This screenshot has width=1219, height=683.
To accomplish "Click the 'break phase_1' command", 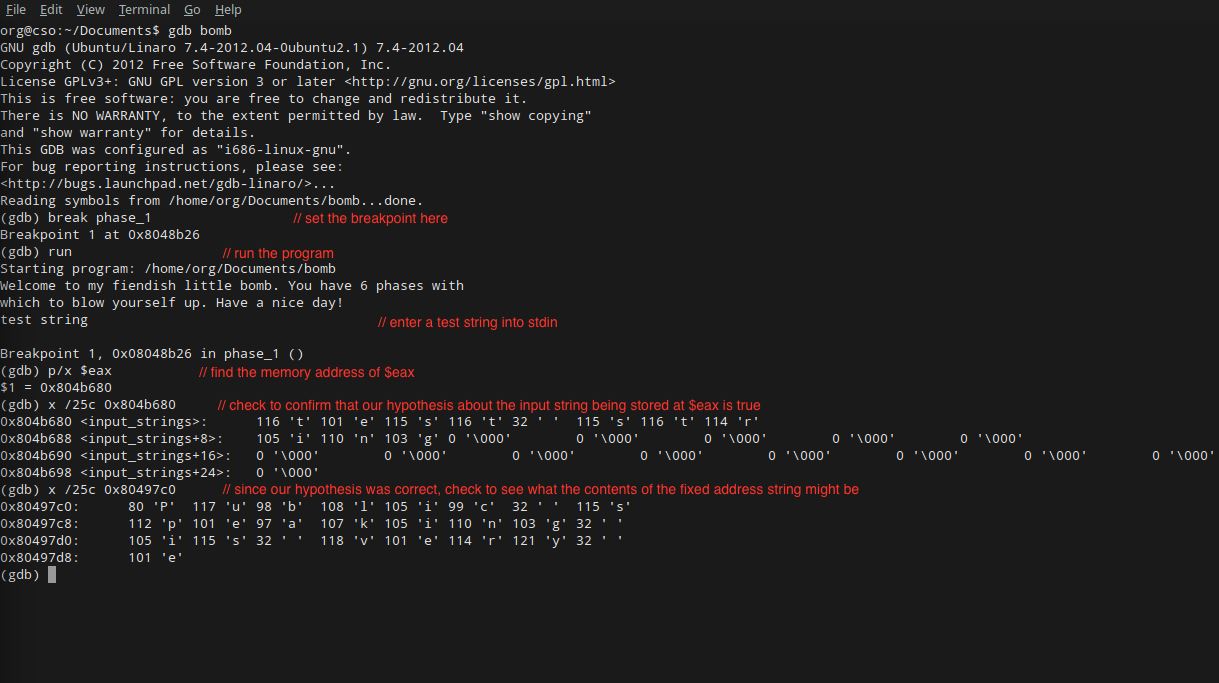I will (x=100, y=218).
